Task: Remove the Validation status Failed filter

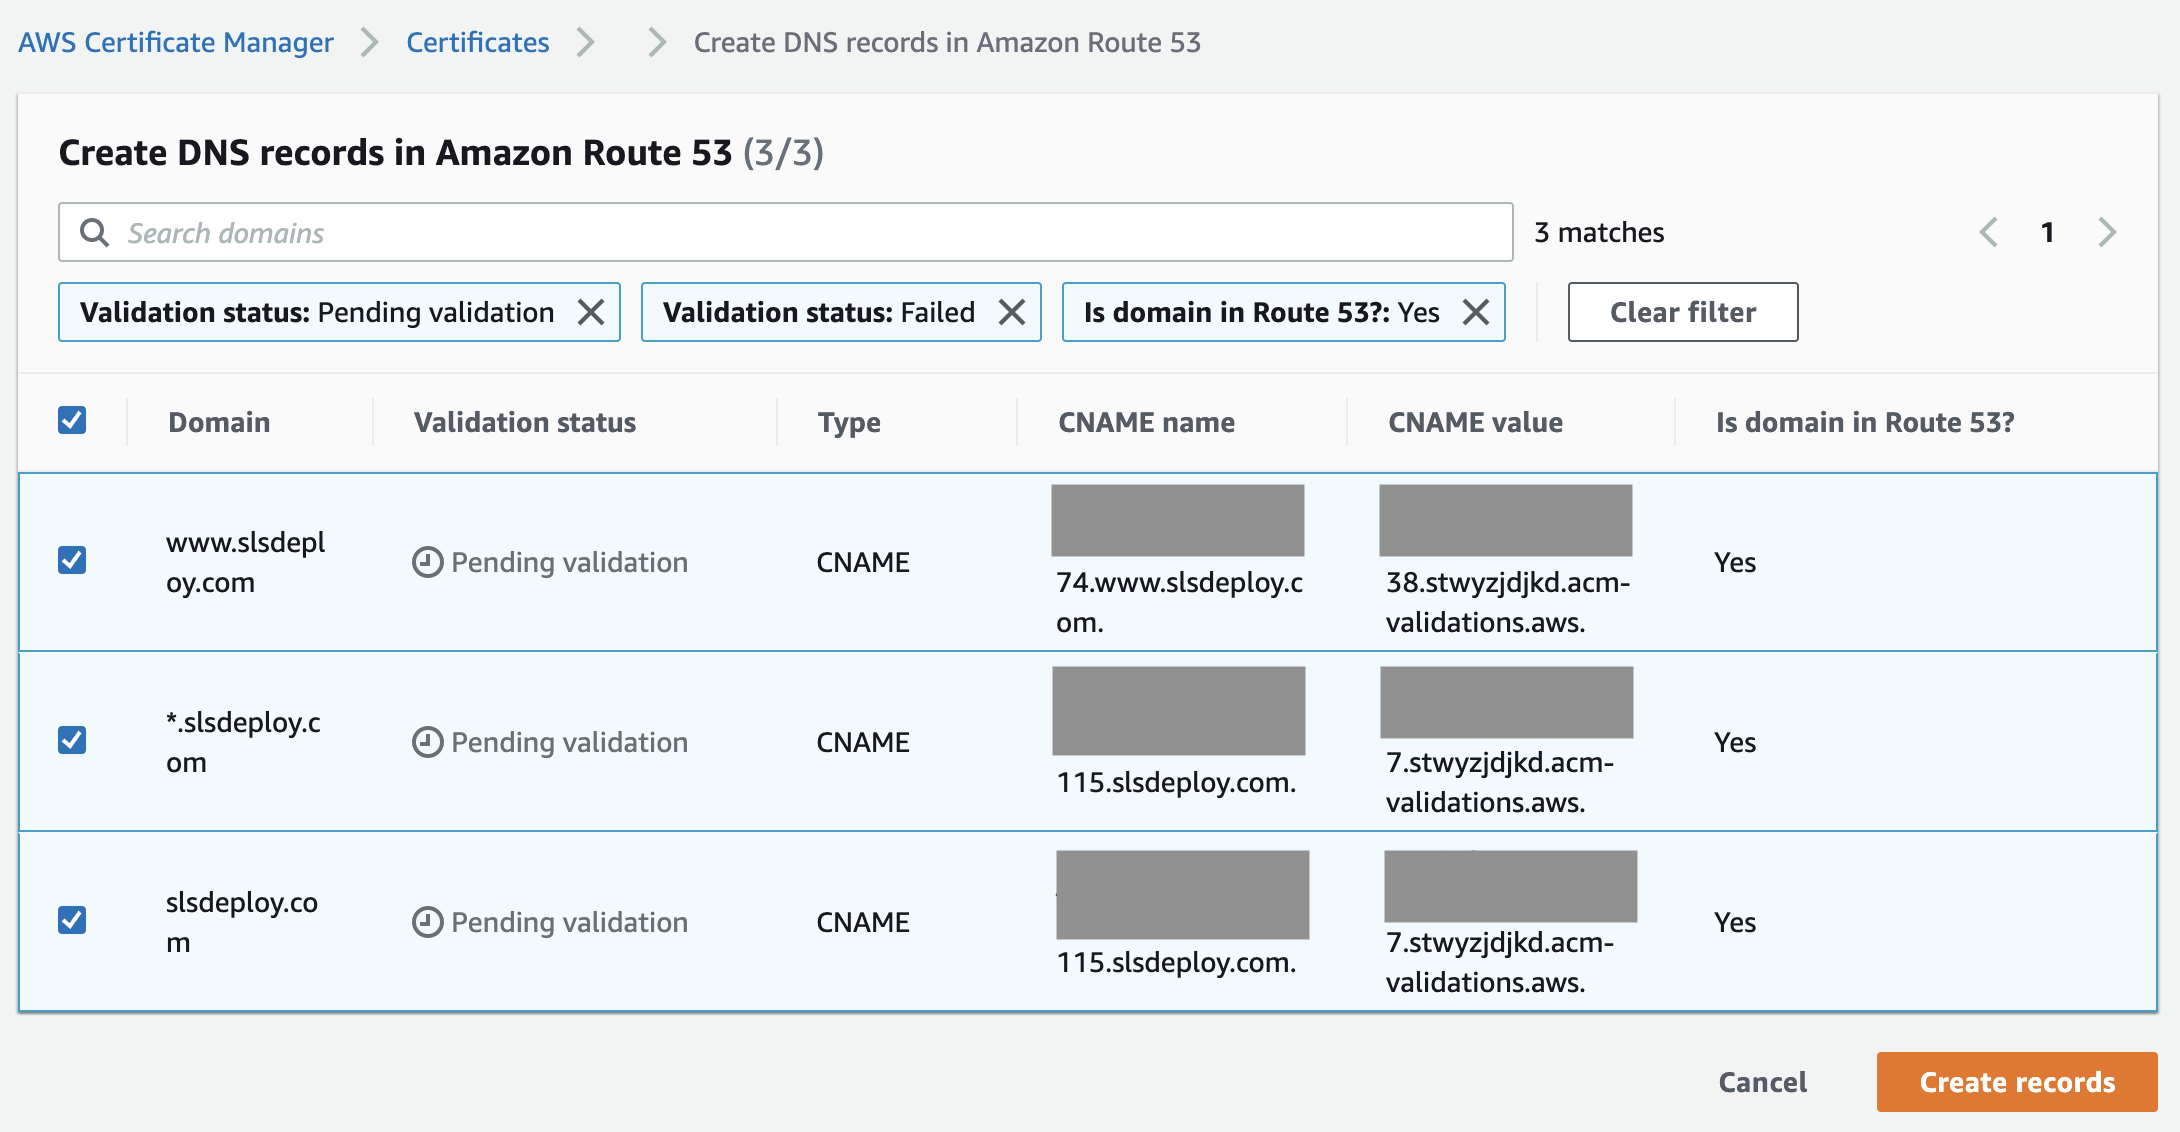Action: (x=1012, y=312)
